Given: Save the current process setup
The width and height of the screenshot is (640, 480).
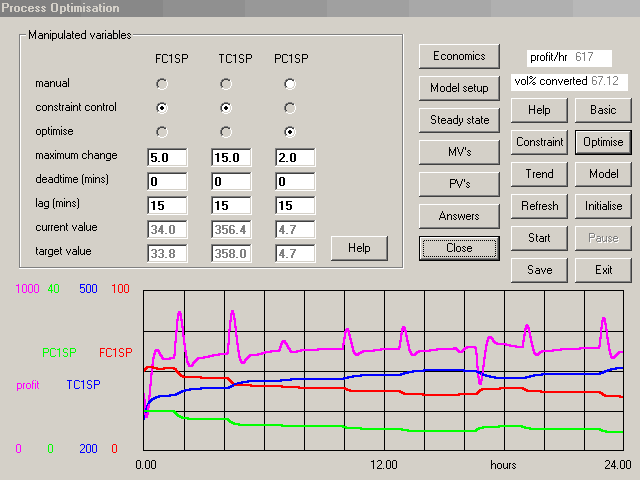Looking at the screenshot, I should pos(539,270).
